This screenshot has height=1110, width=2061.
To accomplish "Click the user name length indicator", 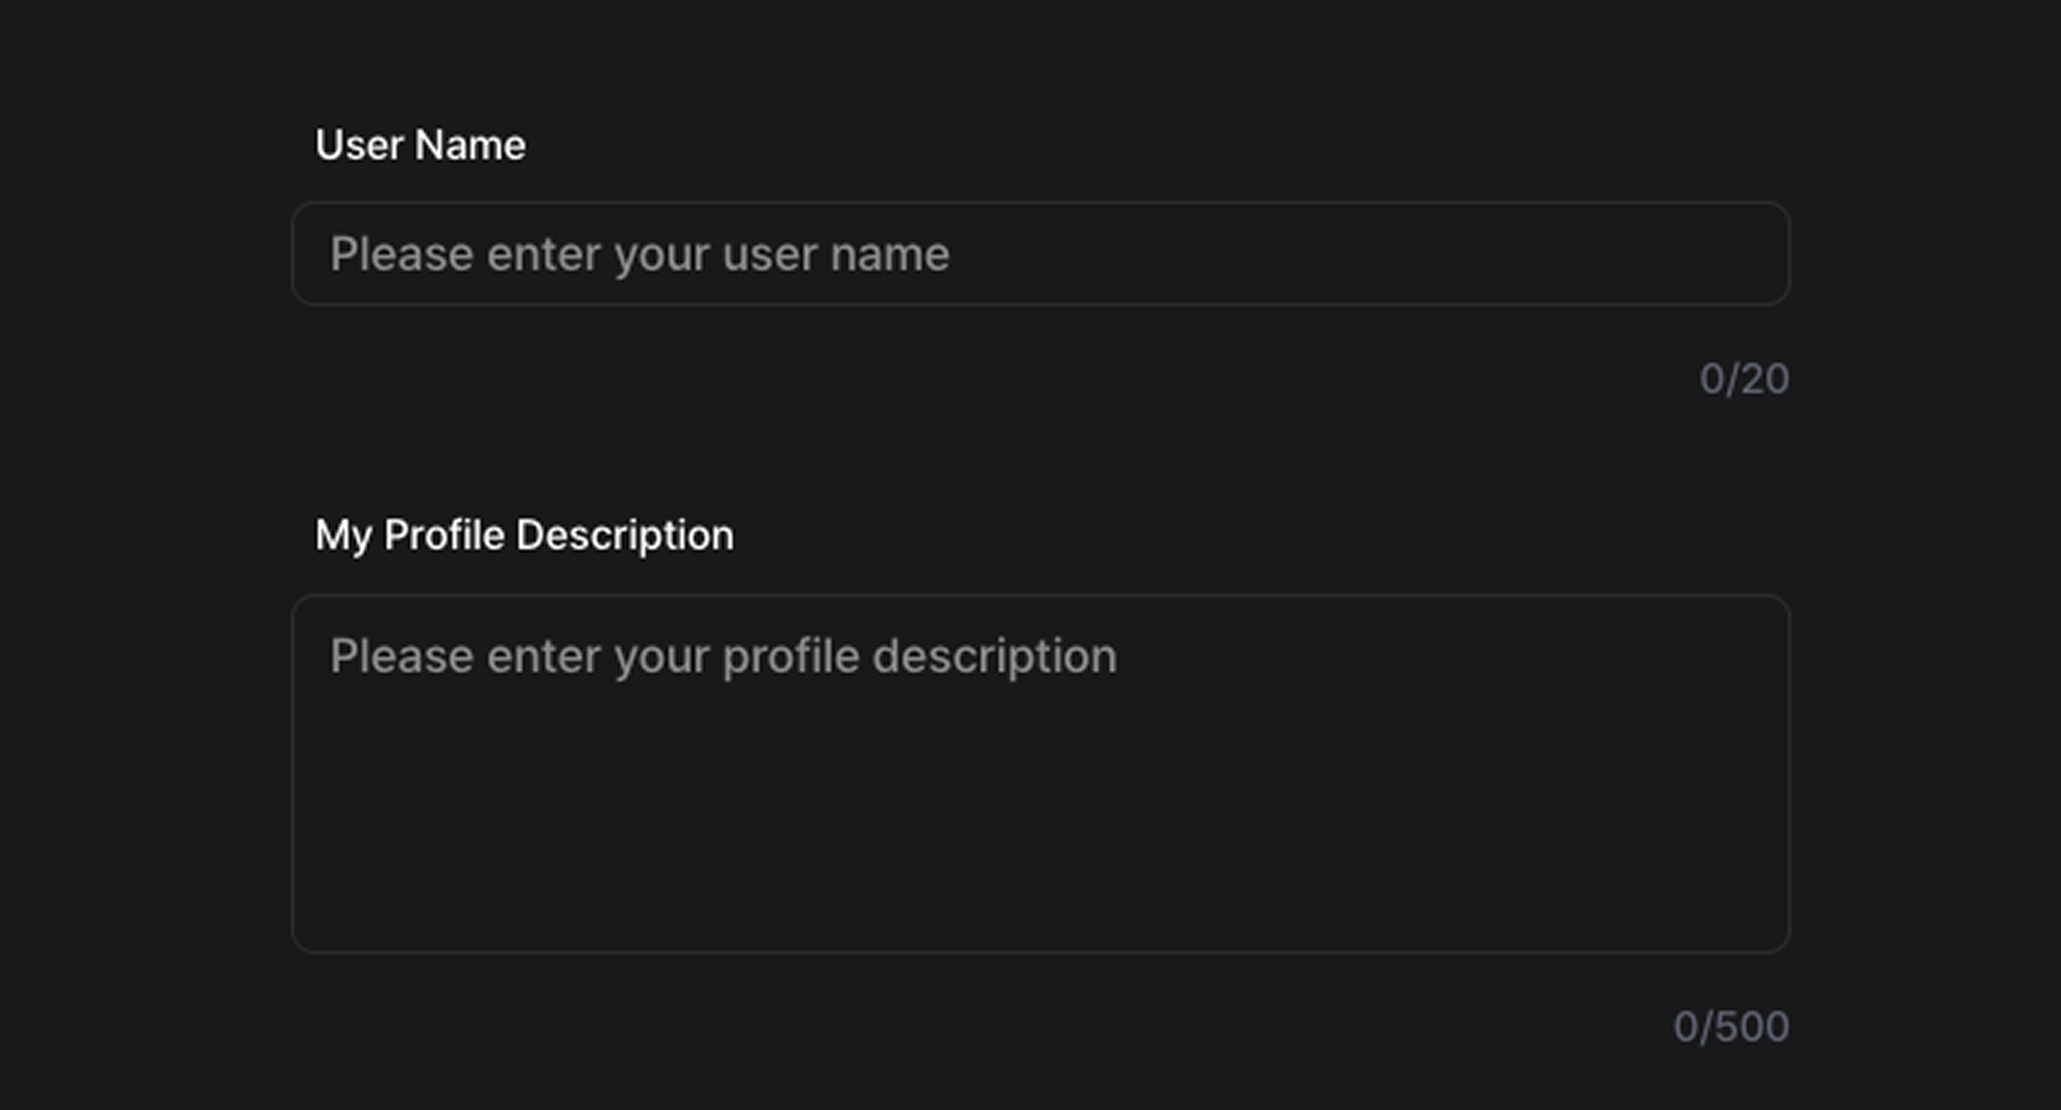I will point(1744,379).
